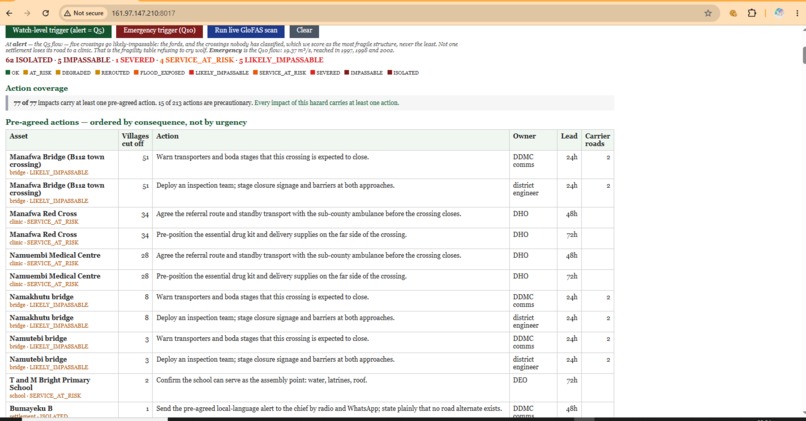Open the Extensions puzzle icon
The width and height of the screenshot is (806, 421).
click(752, 13)
